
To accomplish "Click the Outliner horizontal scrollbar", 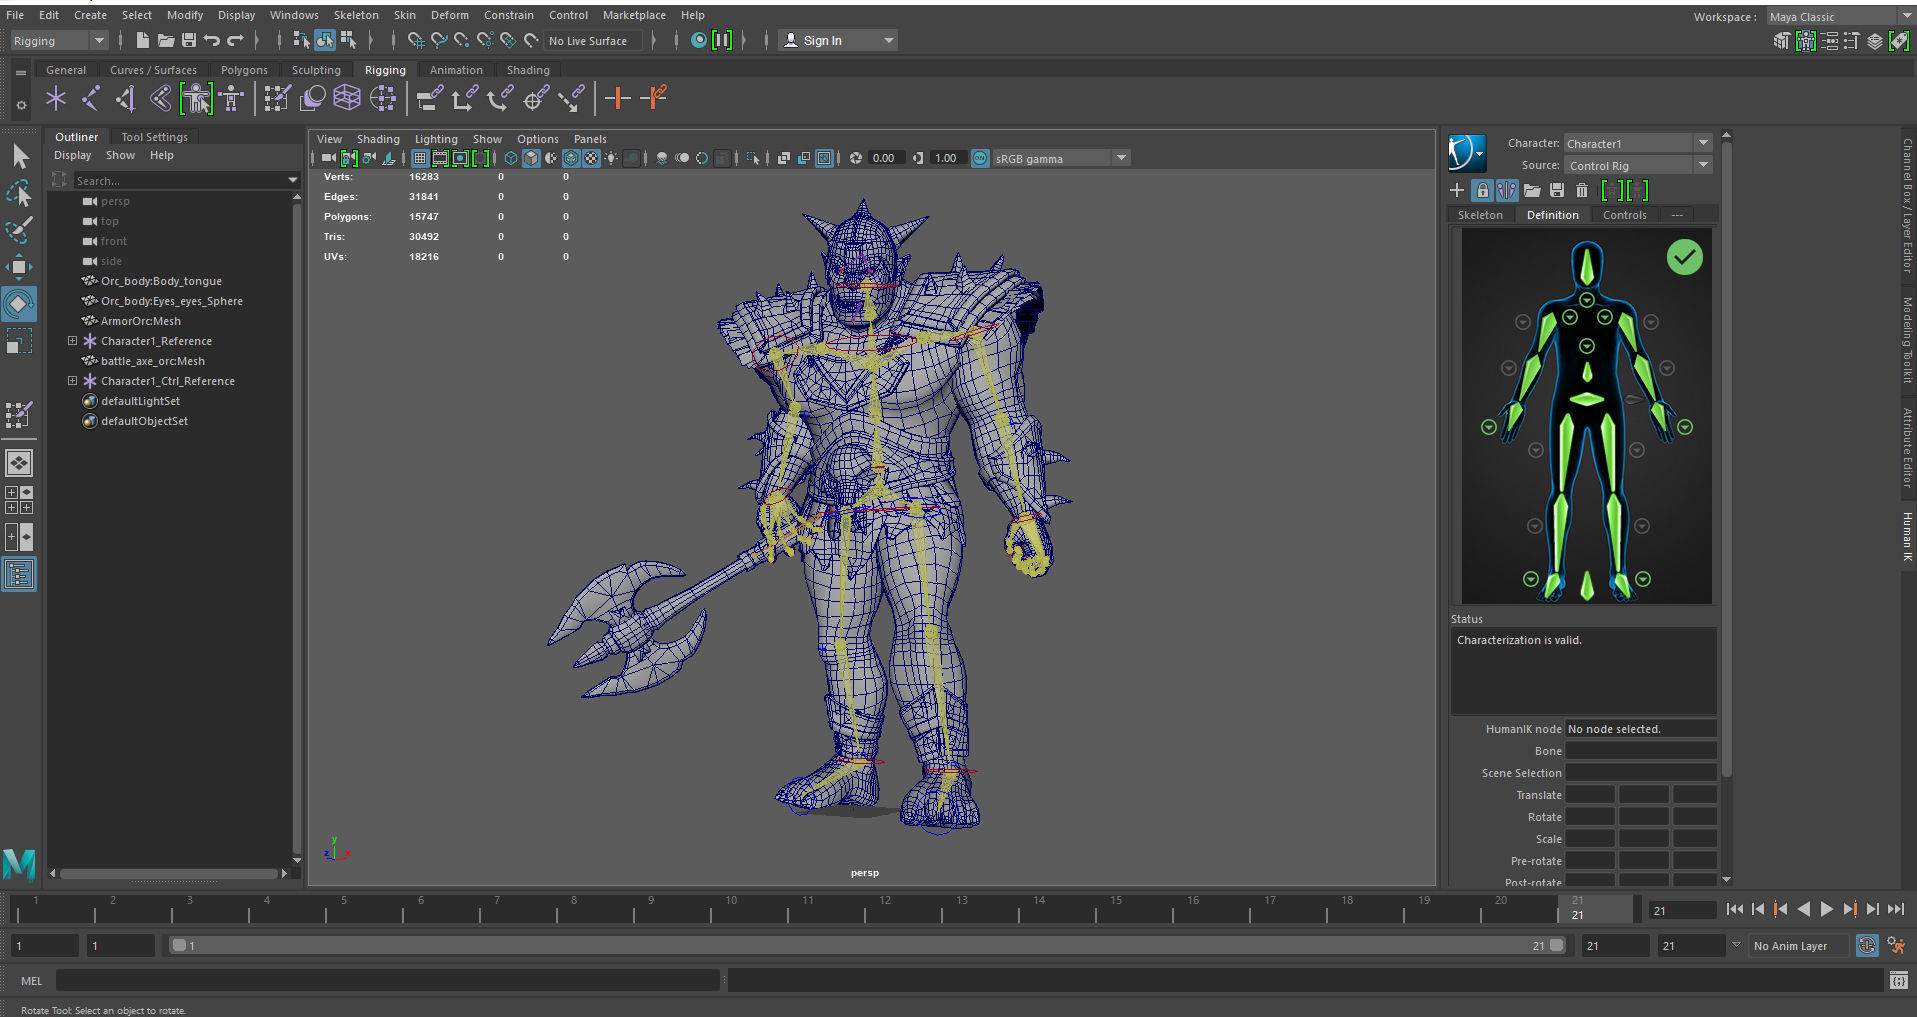I will 168,873.
